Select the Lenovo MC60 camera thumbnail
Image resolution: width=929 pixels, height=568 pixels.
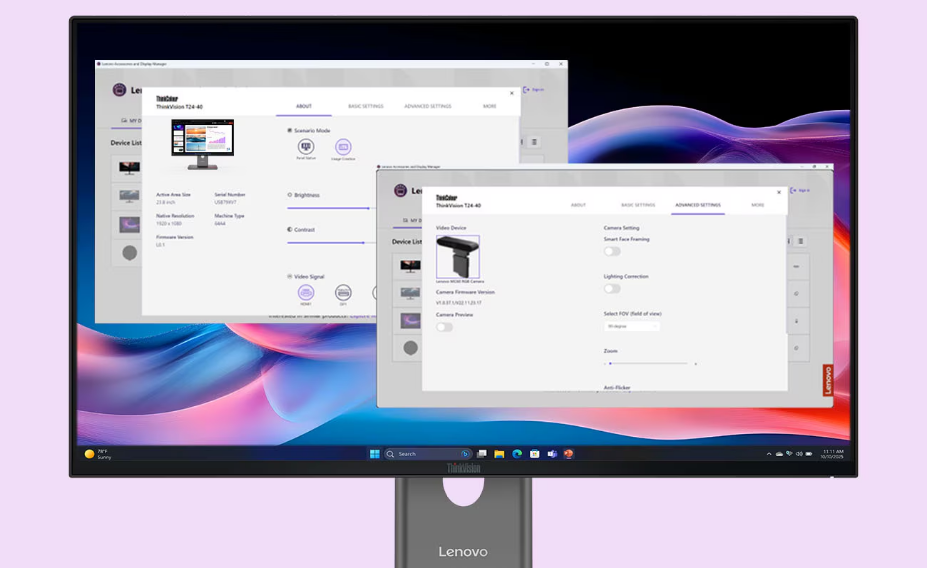pos(458,257)
